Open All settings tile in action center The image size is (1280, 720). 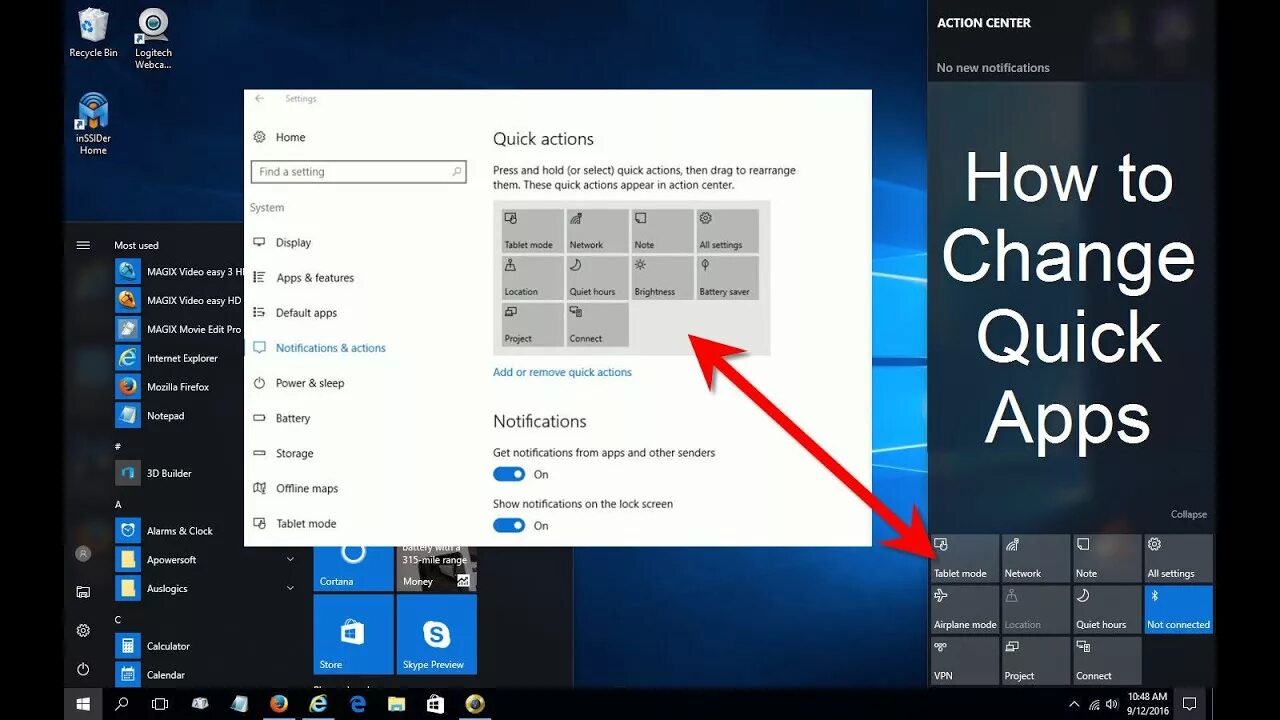(1179, 558)
